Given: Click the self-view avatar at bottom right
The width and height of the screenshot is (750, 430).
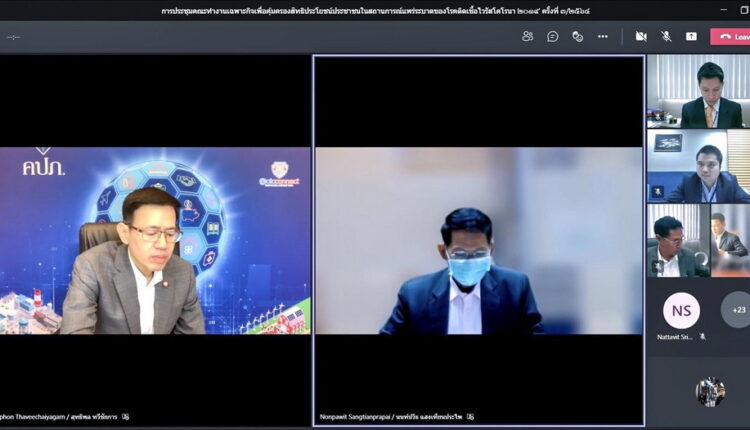Looking at the screenshot, I should (x=710, y=391).
